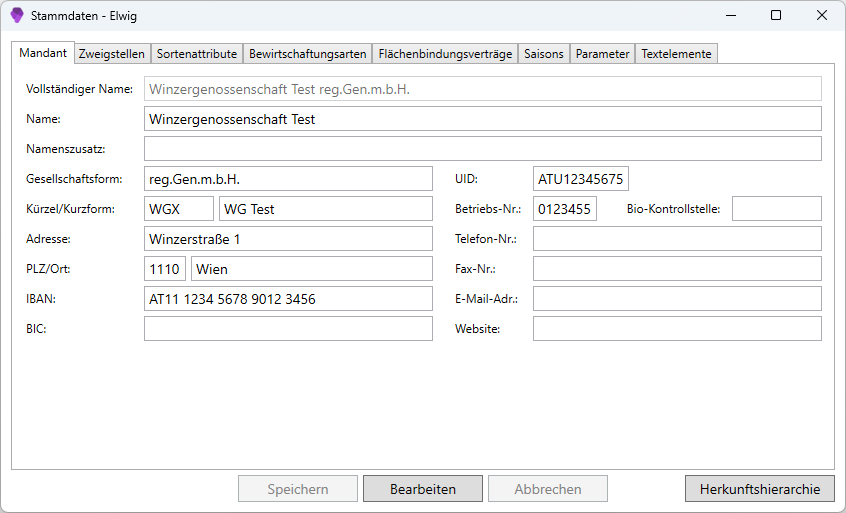Open the Flächenbindungsverträge tab

(x=445, y=54)
